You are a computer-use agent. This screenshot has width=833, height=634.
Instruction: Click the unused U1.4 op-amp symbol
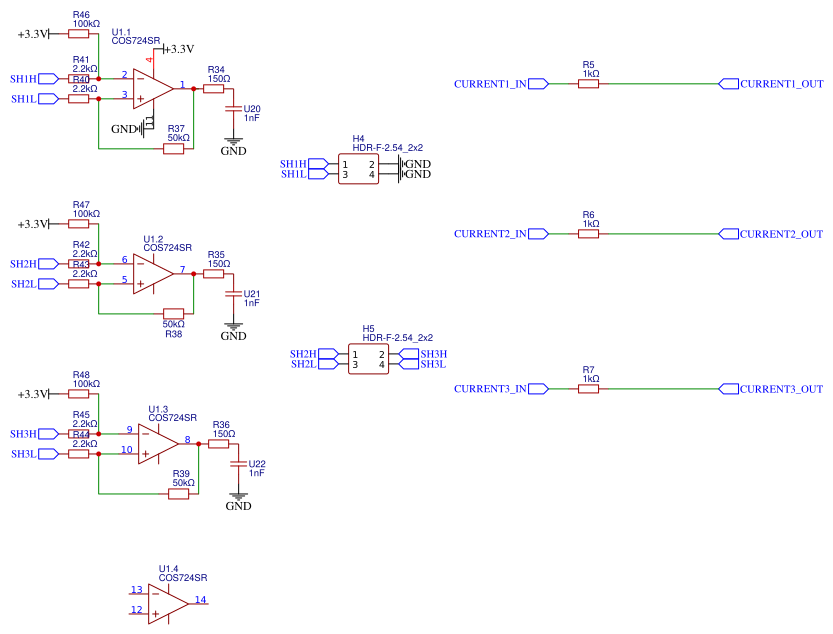[168, 604]
